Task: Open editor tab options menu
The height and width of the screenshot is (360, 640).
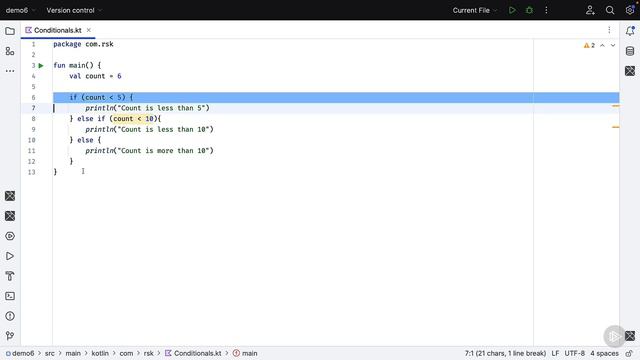Action: coord(609,30)
